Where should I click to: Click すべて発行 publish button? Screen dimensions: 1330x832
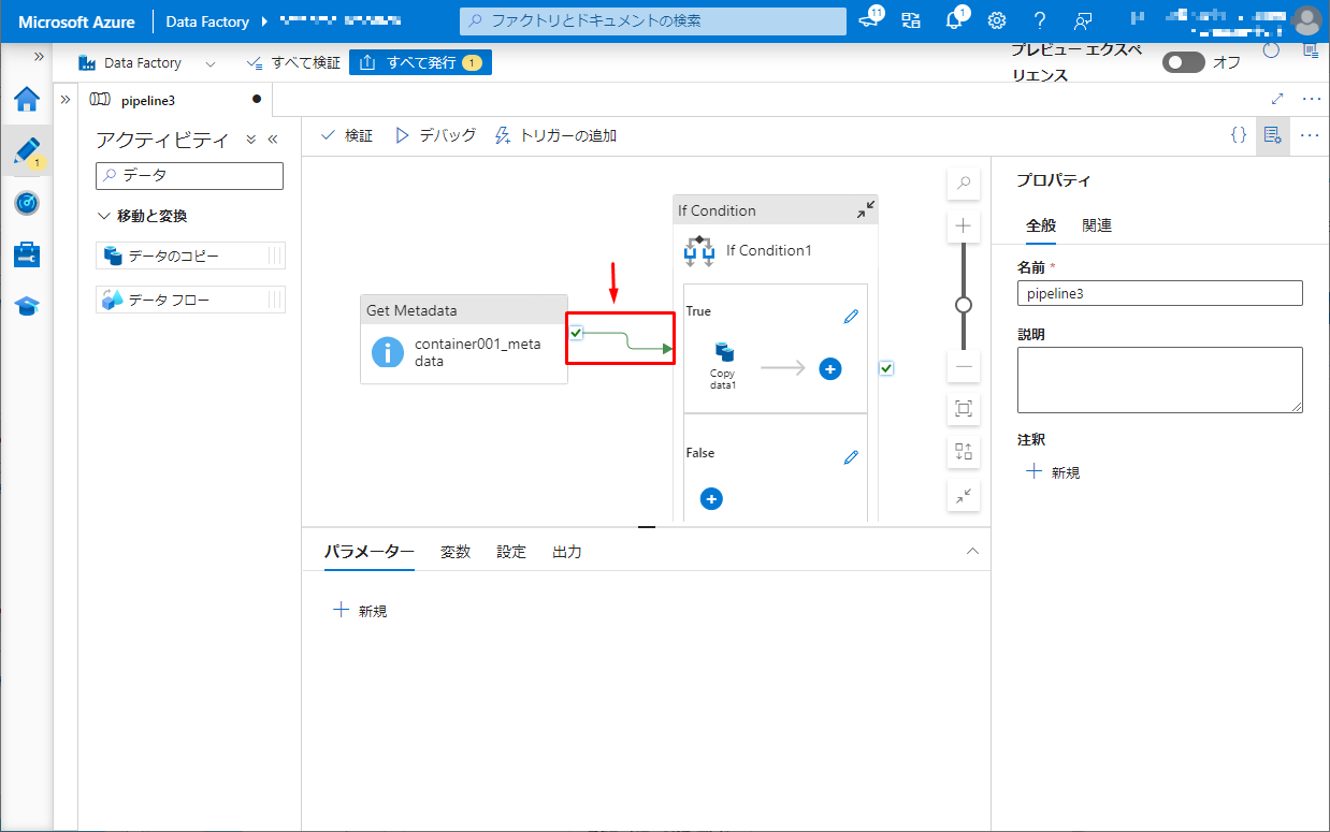point(420,63)
